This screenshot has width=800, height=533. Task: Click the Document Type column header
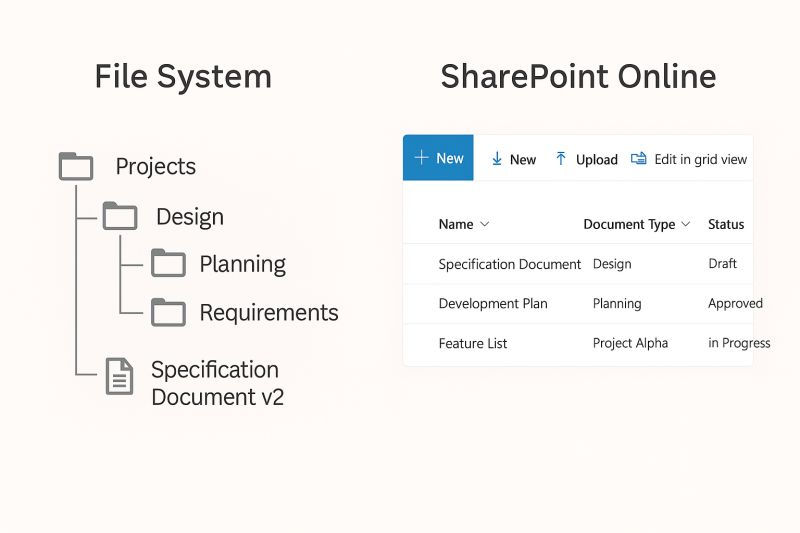[x=629, y=224]
